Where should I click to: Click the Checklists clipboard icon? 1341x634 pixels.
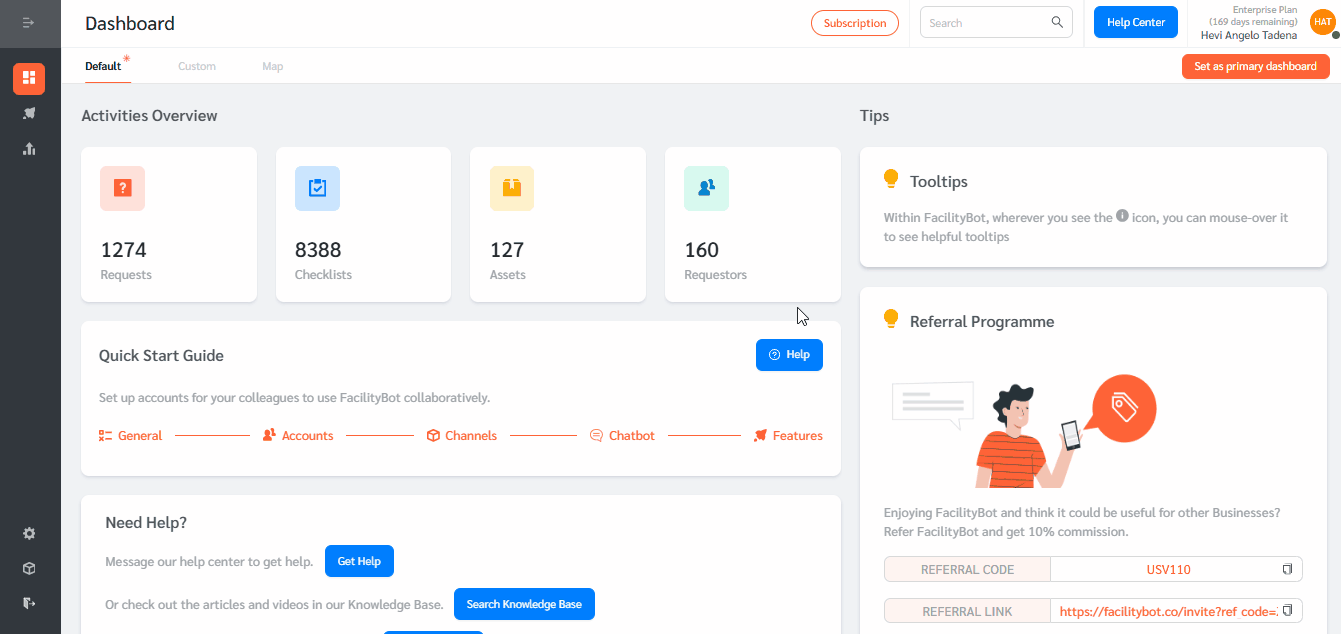317,188
